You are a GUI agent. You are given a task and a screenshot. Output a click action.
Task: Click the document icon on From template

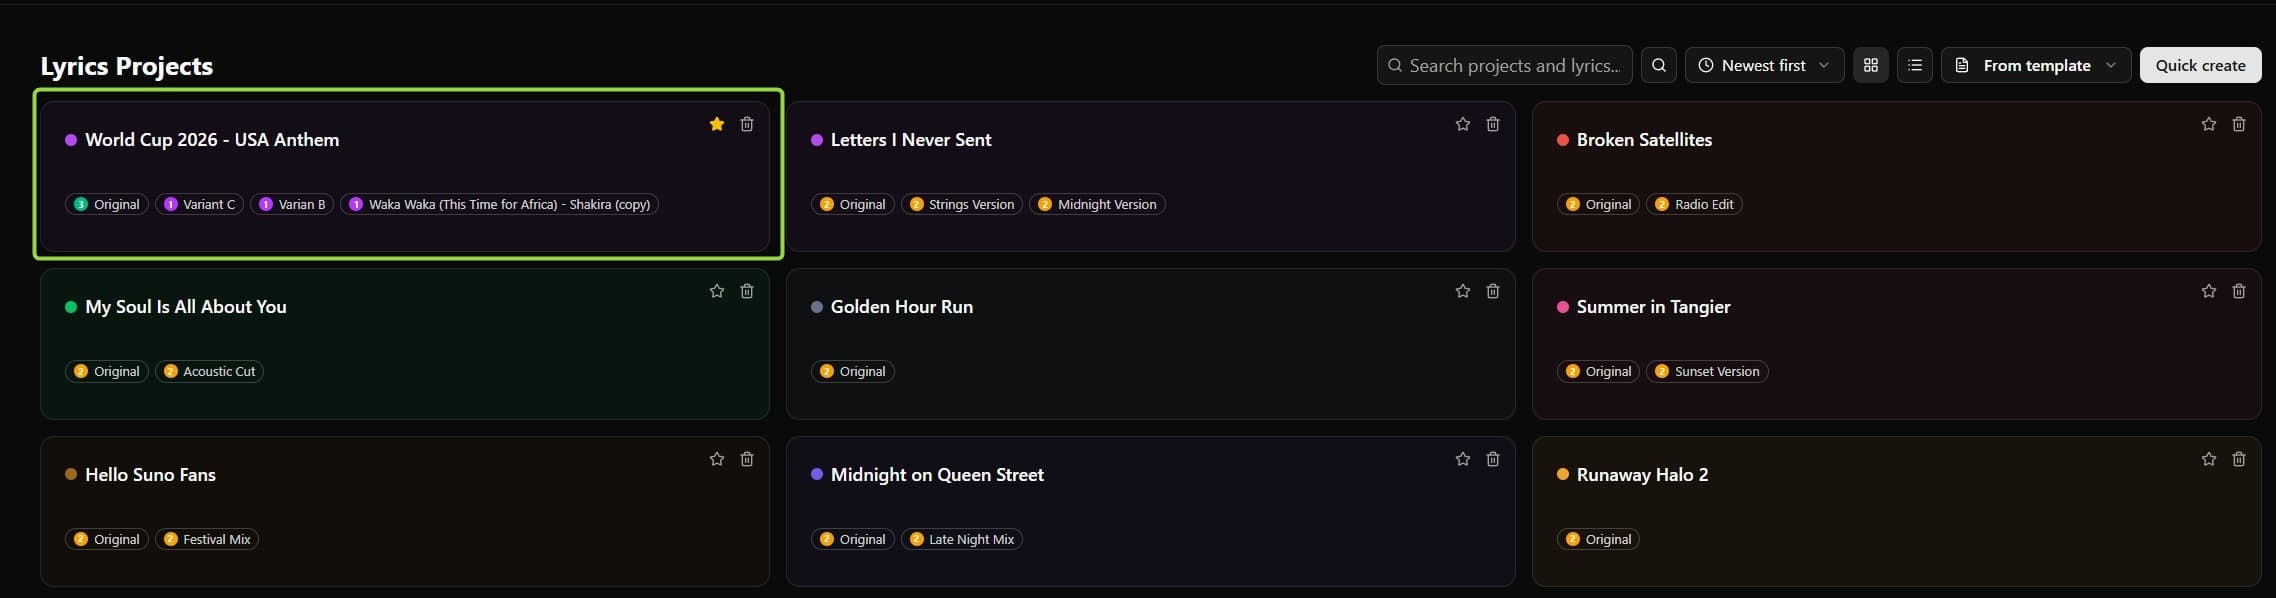[1962, 65]
